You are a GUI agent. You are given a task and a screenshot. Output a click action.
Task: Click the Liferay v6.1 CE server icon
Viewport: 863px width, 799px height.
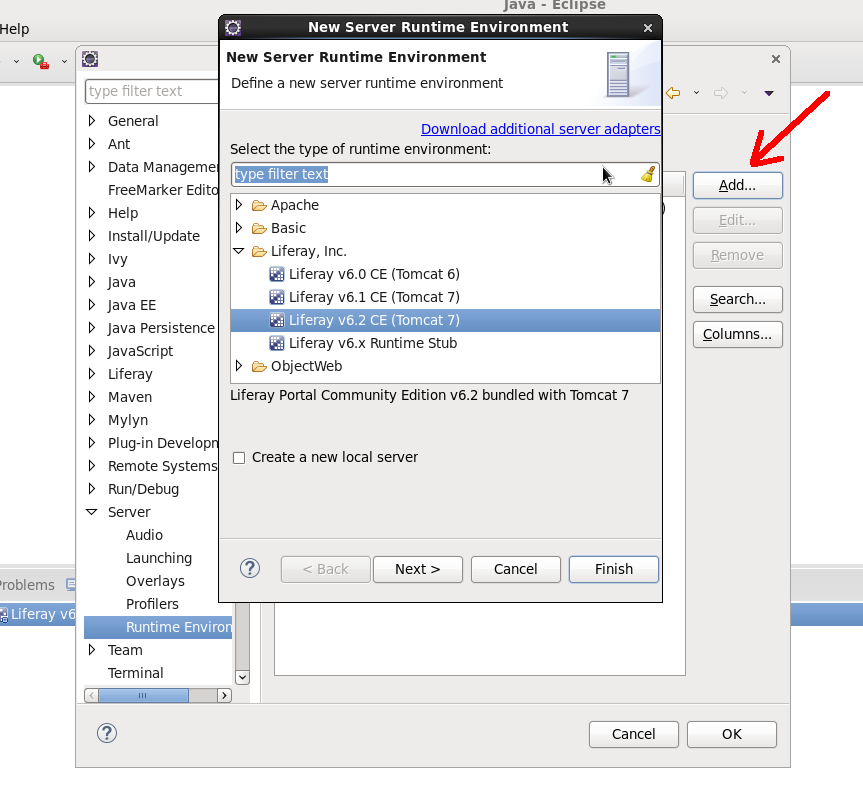tap(277, 297)
